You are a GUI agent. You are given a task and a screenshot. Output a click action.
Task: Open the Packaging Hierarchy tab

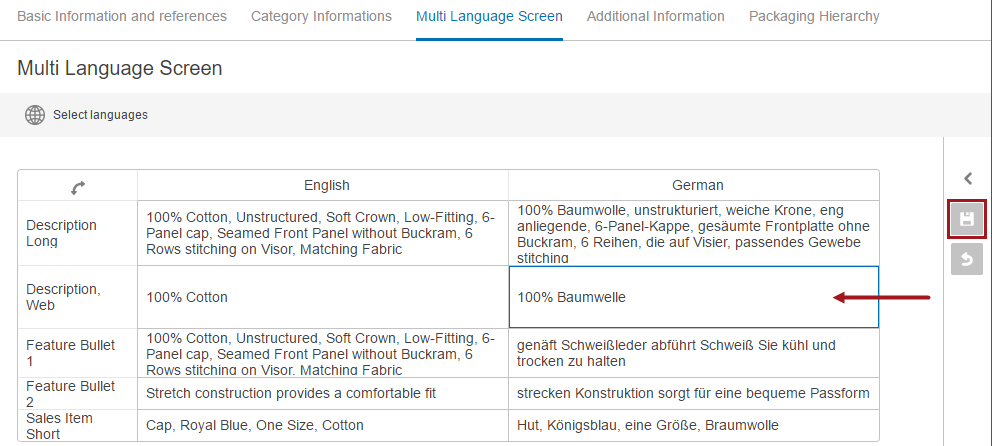pyautogui.click(x=814, y=16)
